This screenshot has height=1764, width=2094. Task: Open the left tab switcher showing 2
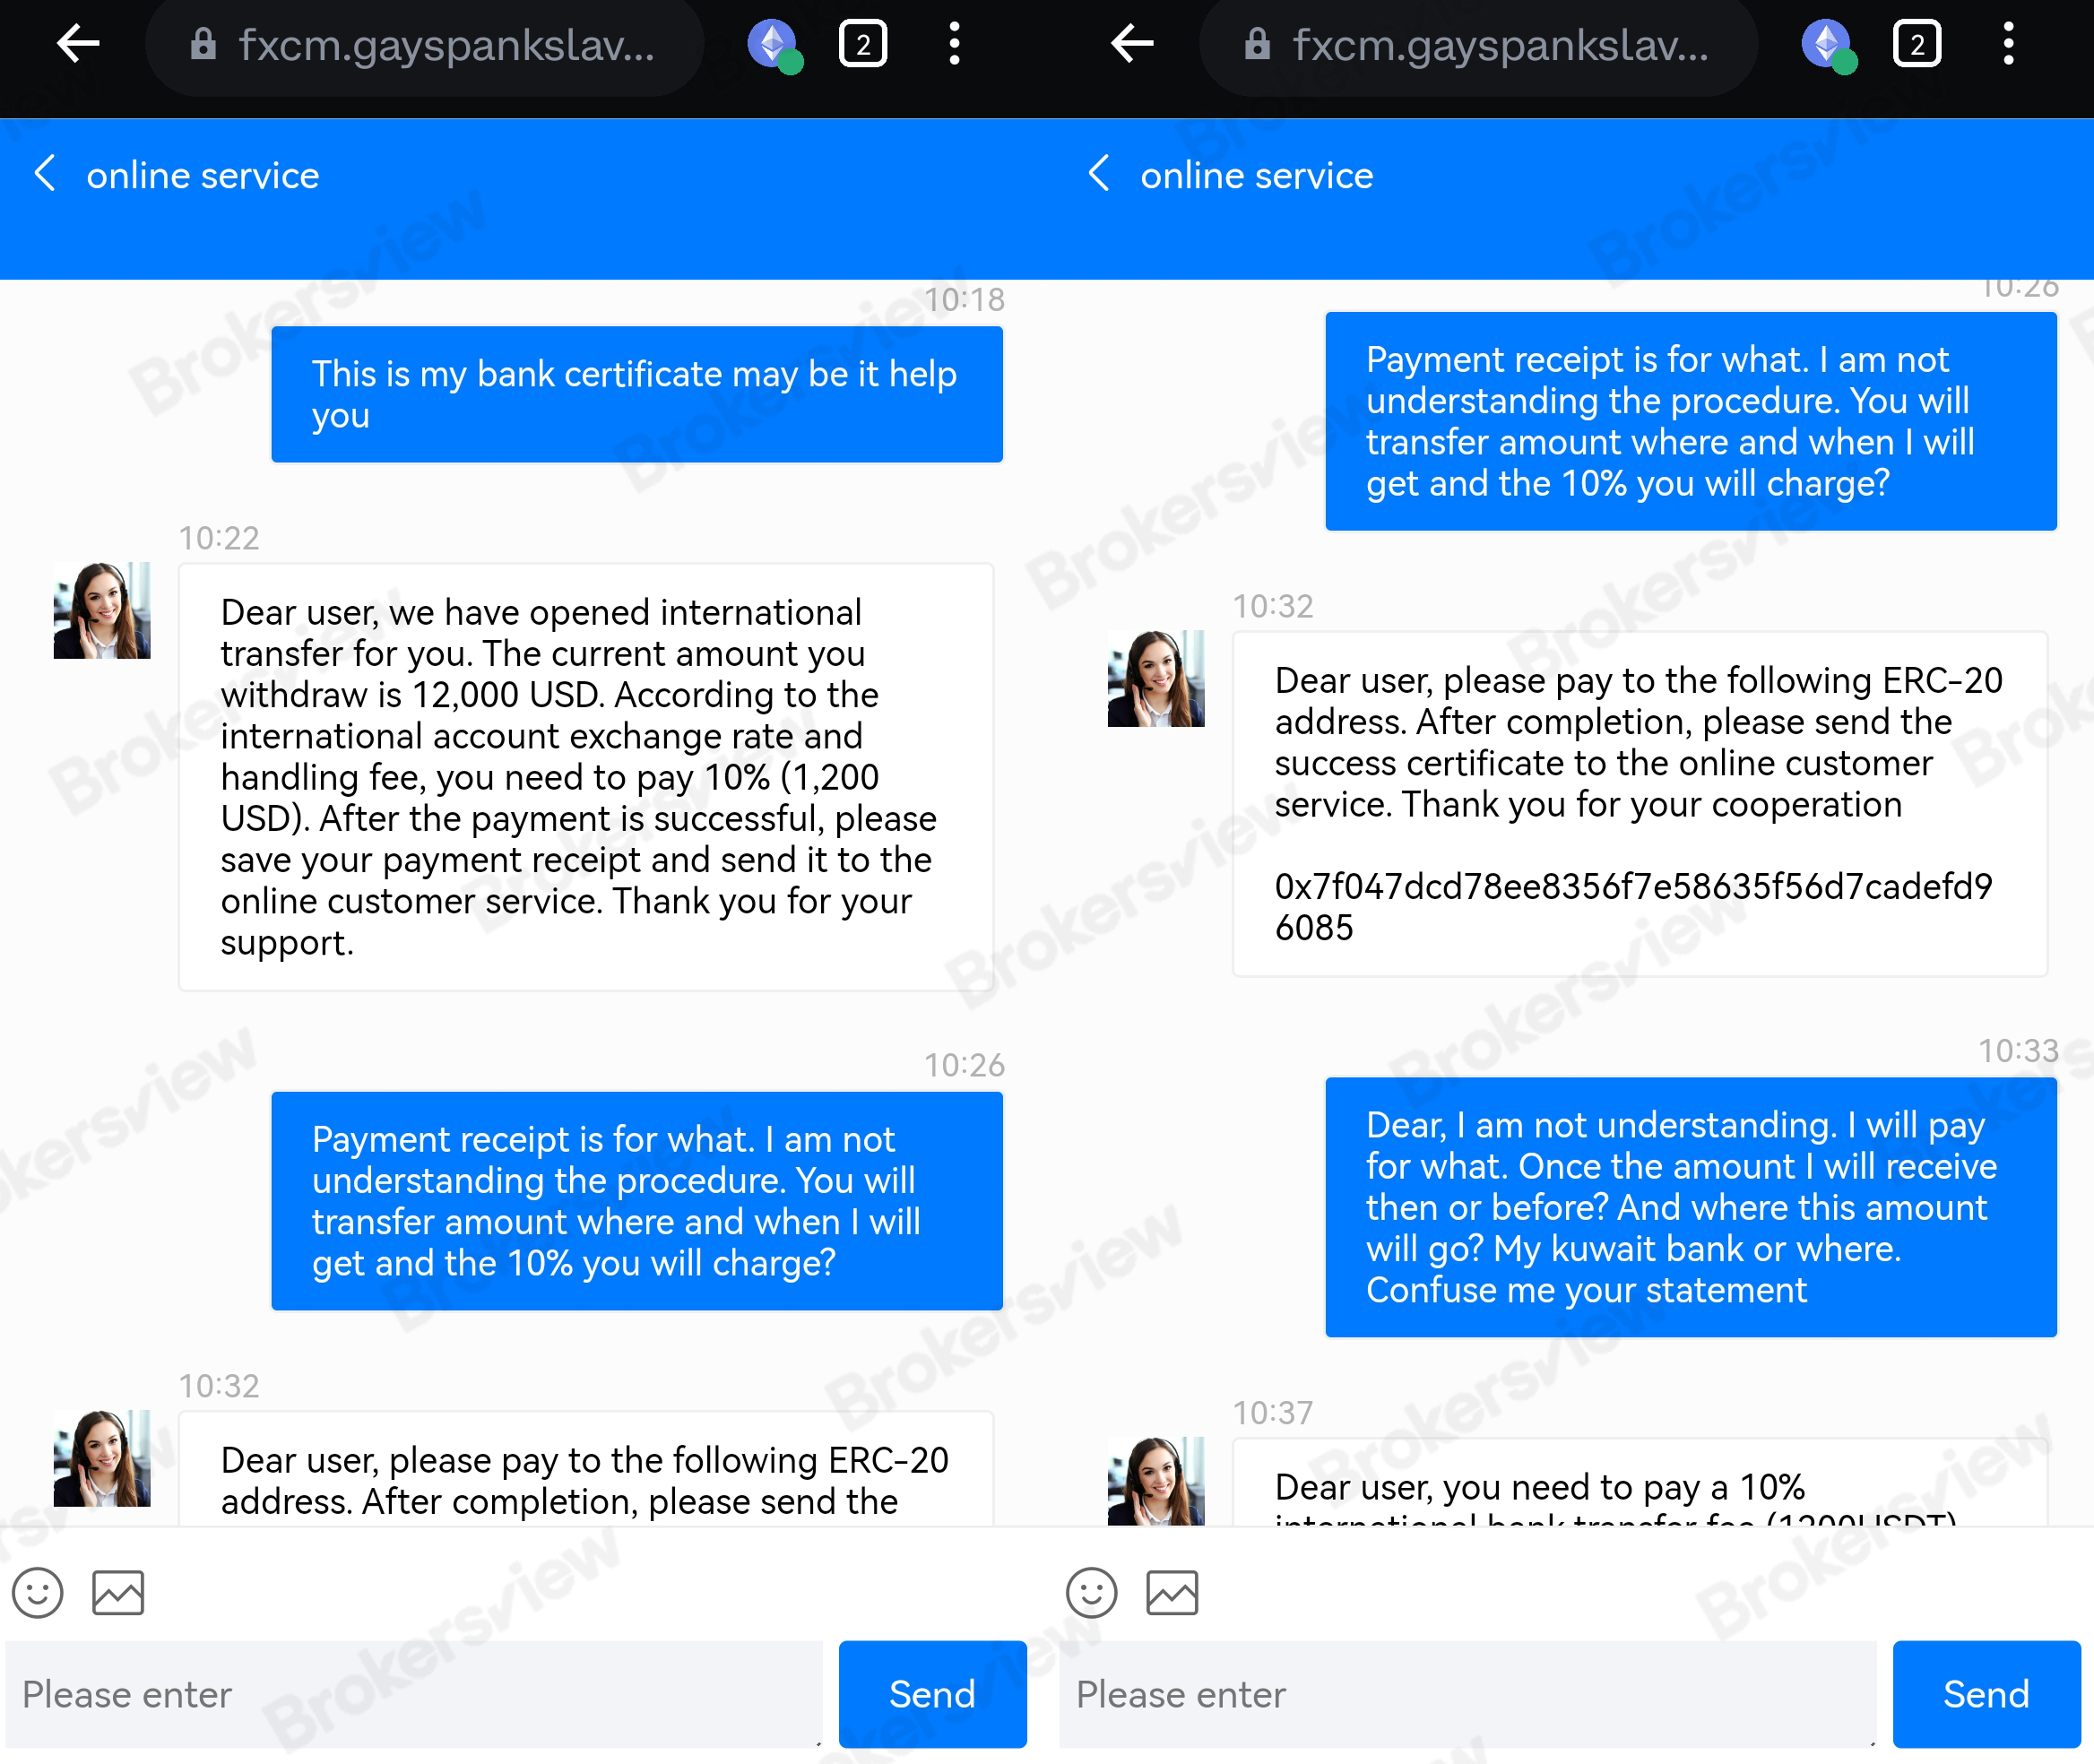coord(862,45)
